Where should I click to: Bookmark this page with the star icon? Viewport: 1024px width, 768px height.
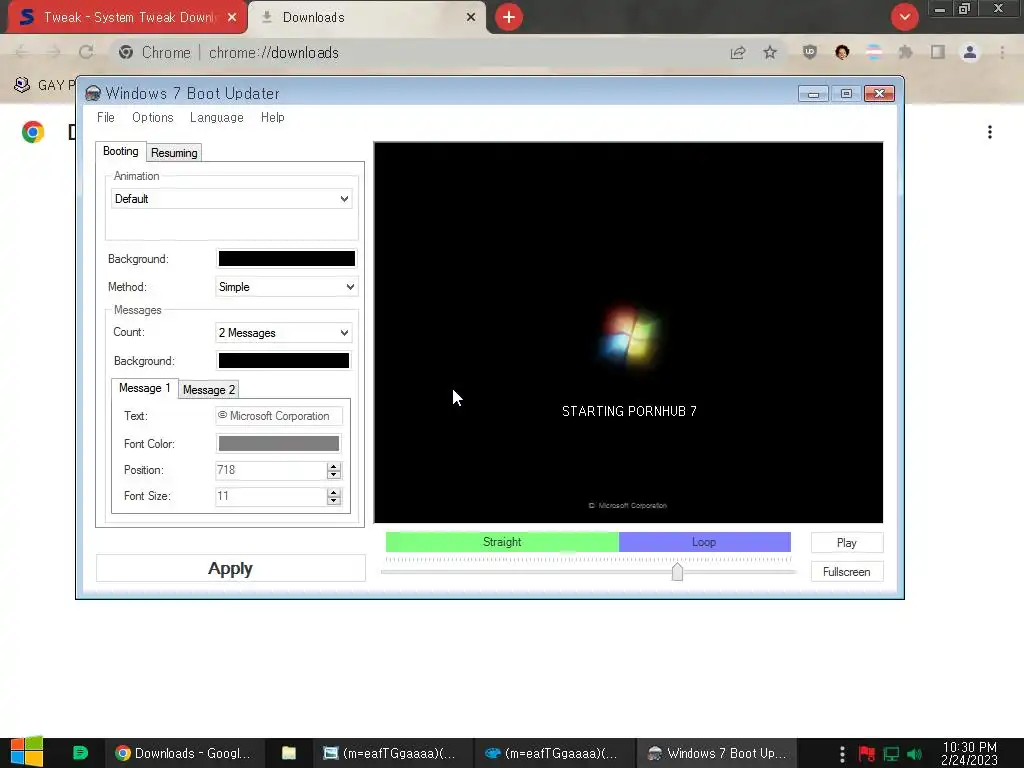pos(770,52)
